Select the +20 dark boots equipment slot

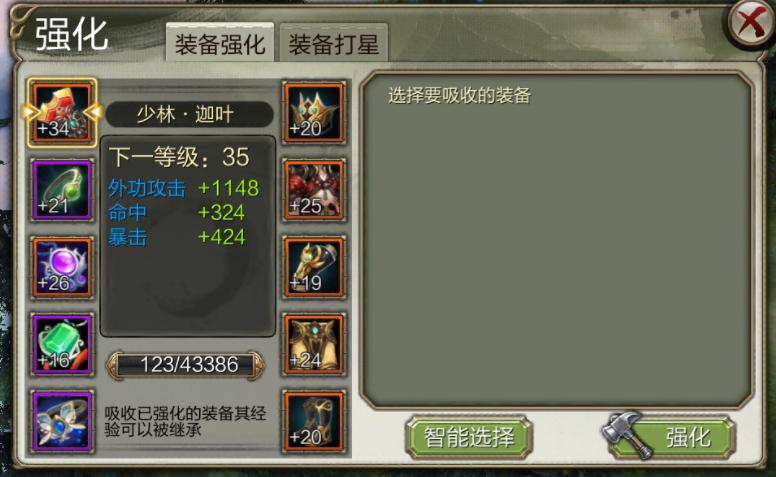[x=314, y=422]
